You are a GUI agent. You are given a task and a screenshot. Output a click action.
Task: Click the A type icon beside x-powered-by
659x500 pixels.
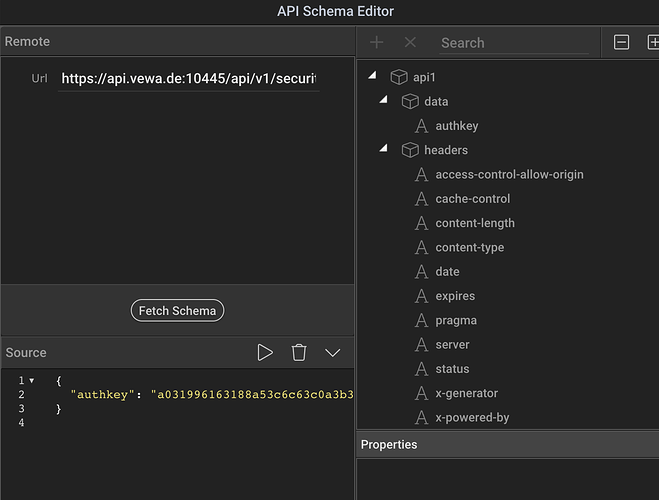pyautogui.click(x=422, y=418)
